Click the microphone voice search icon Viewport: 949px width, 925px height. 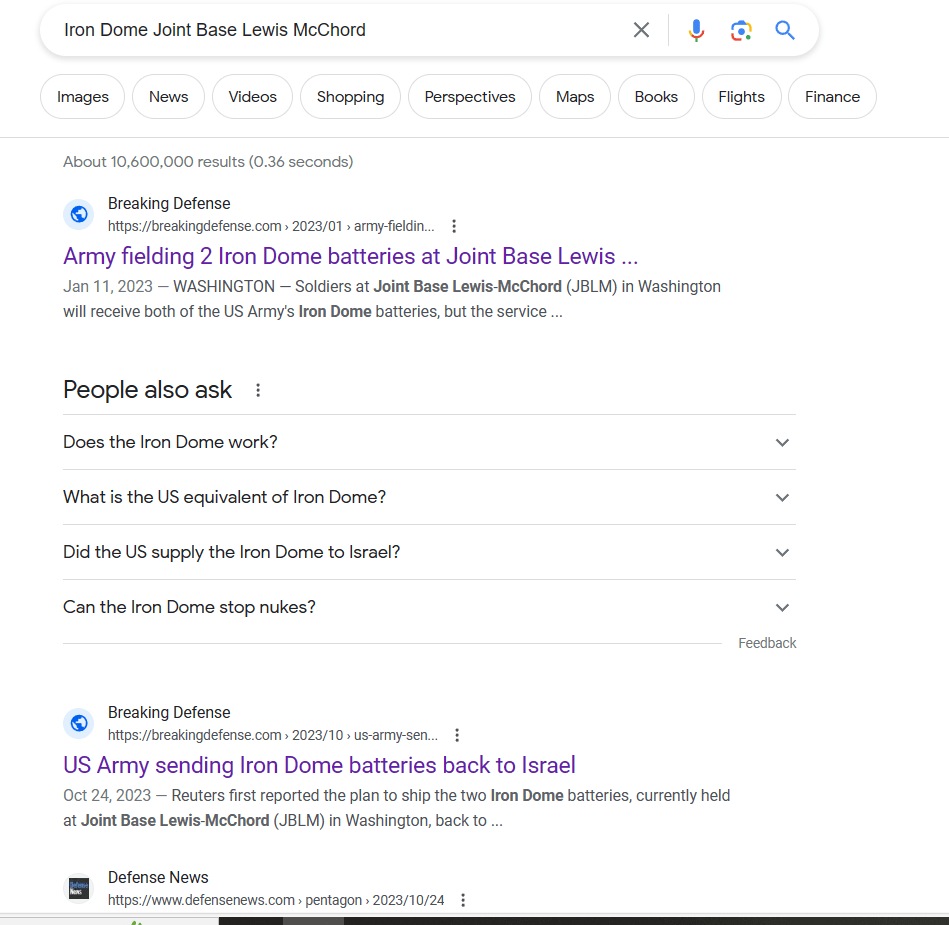point(696,30)
